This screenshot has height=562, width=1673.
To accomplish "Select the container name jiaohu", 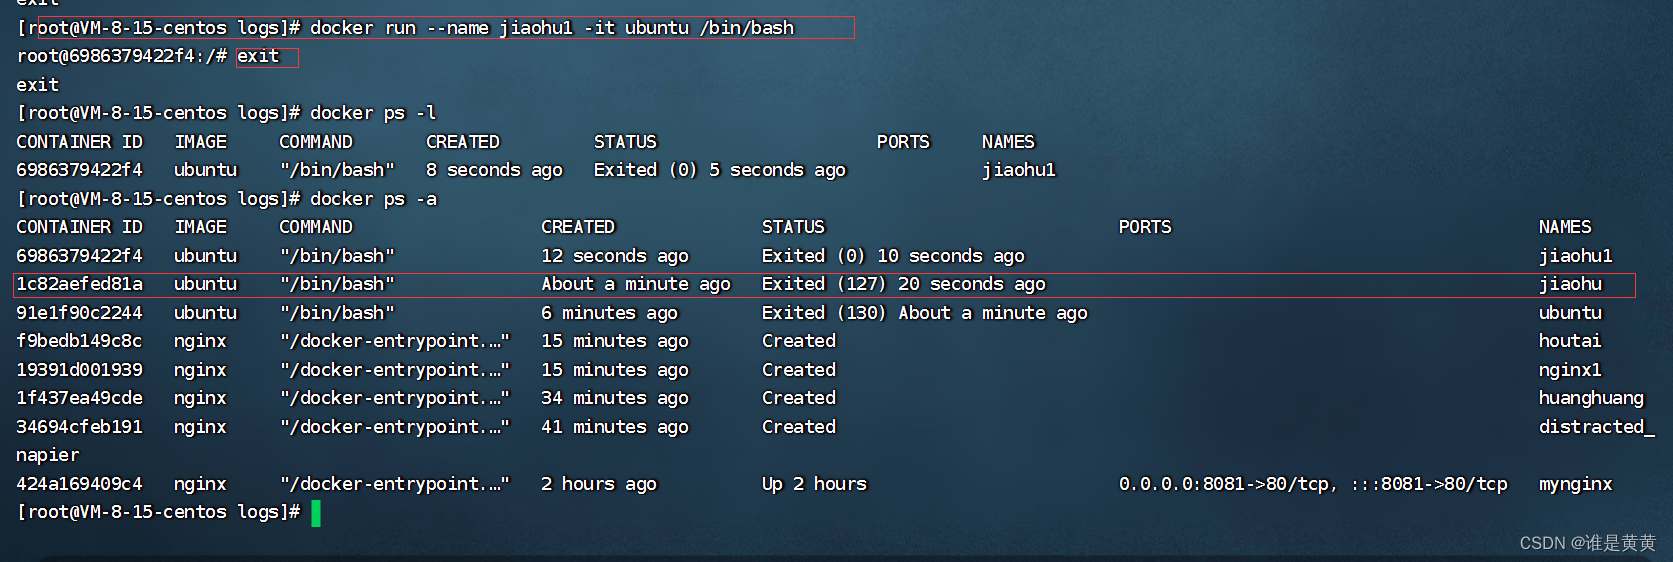I will 1570,284.
